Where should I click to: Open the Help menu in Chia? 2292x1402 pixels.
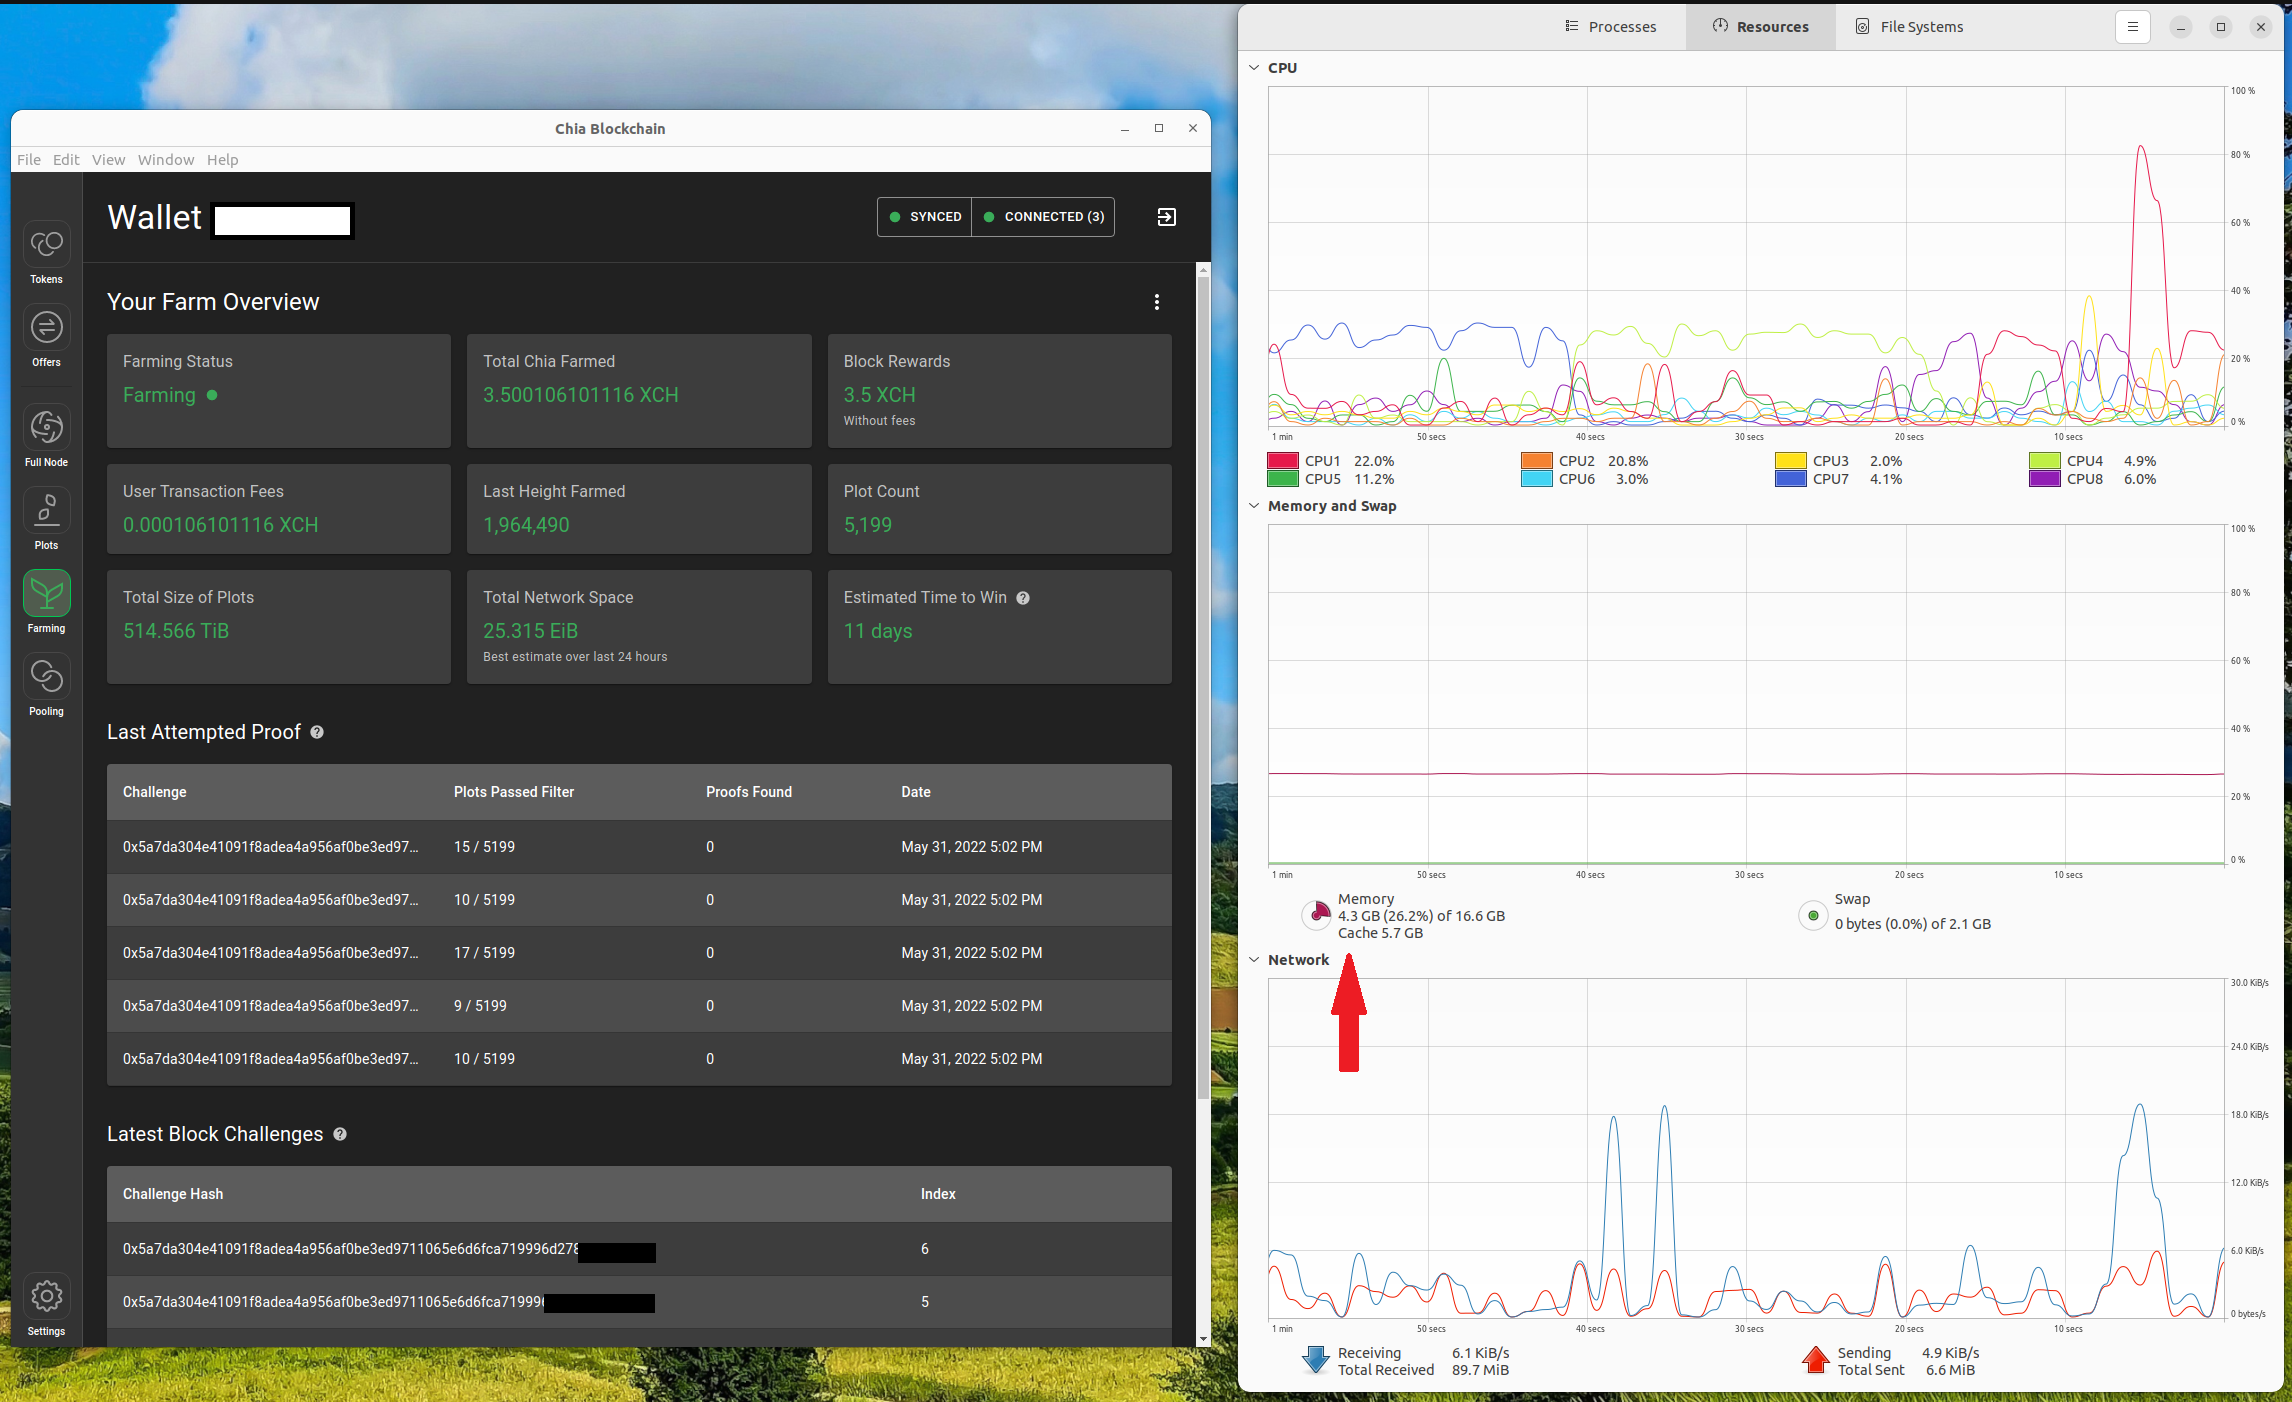(222, 160)
